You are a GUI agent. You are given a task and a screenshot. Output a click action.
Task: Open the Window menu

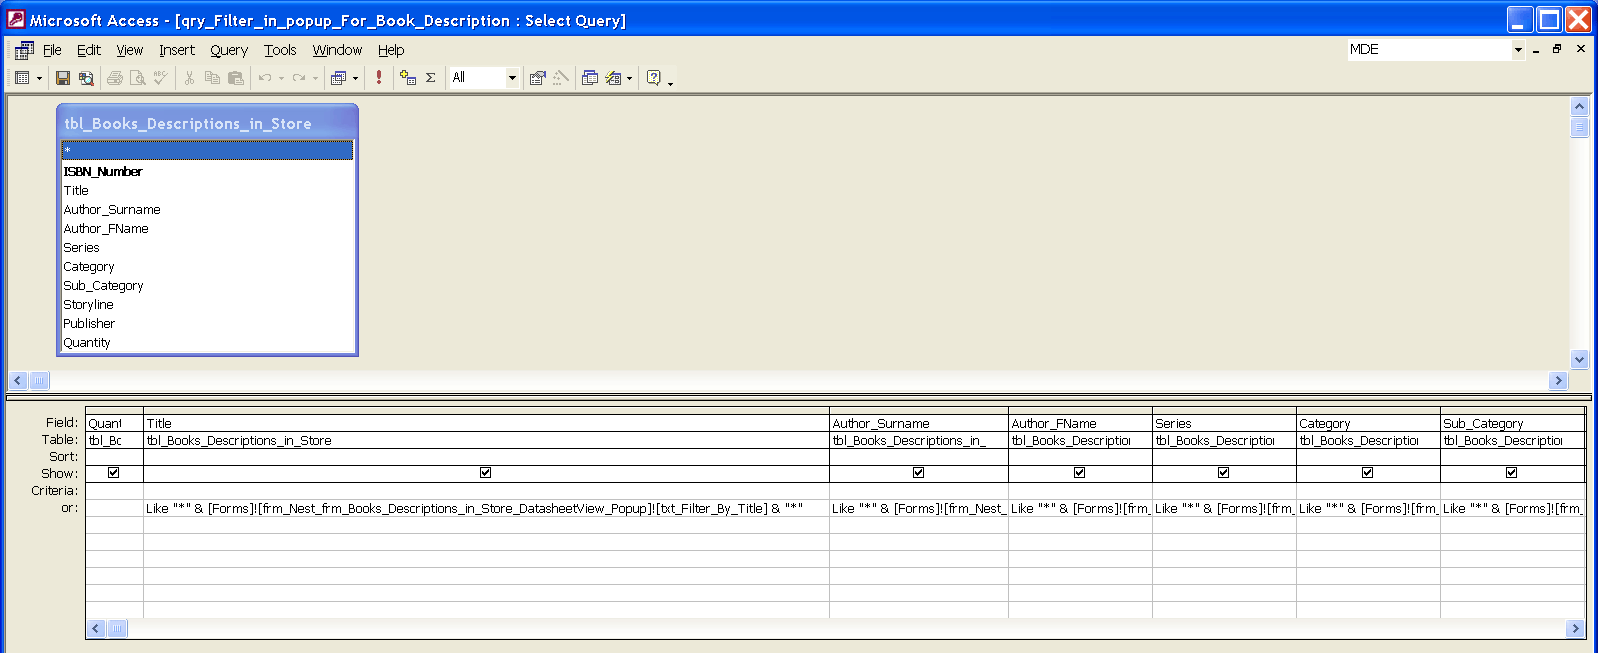tap(337, 50)
